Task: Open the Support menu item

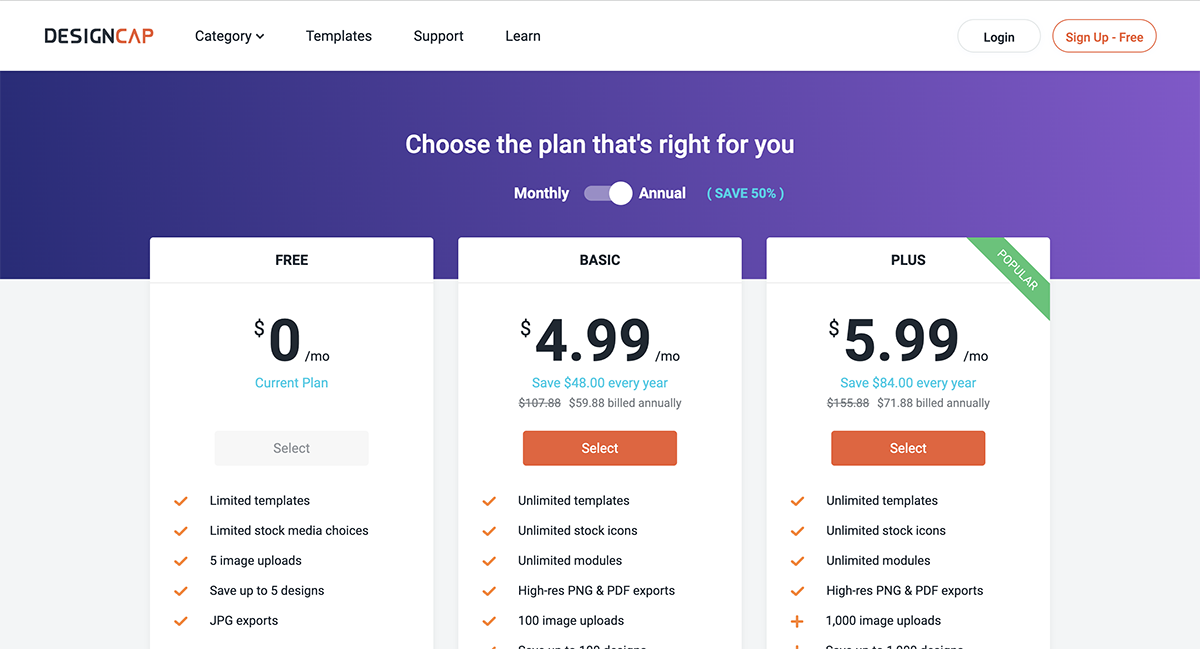Action: click(x=439, y=36)
